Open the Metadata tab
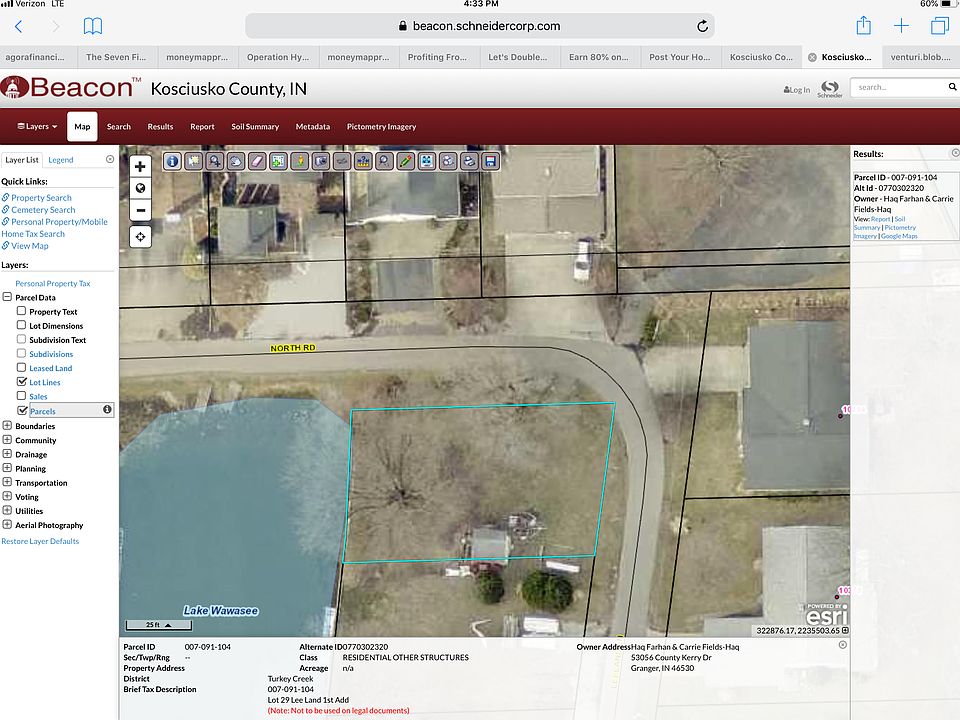This screenshot has width=960, height=720. pos(312,127)
